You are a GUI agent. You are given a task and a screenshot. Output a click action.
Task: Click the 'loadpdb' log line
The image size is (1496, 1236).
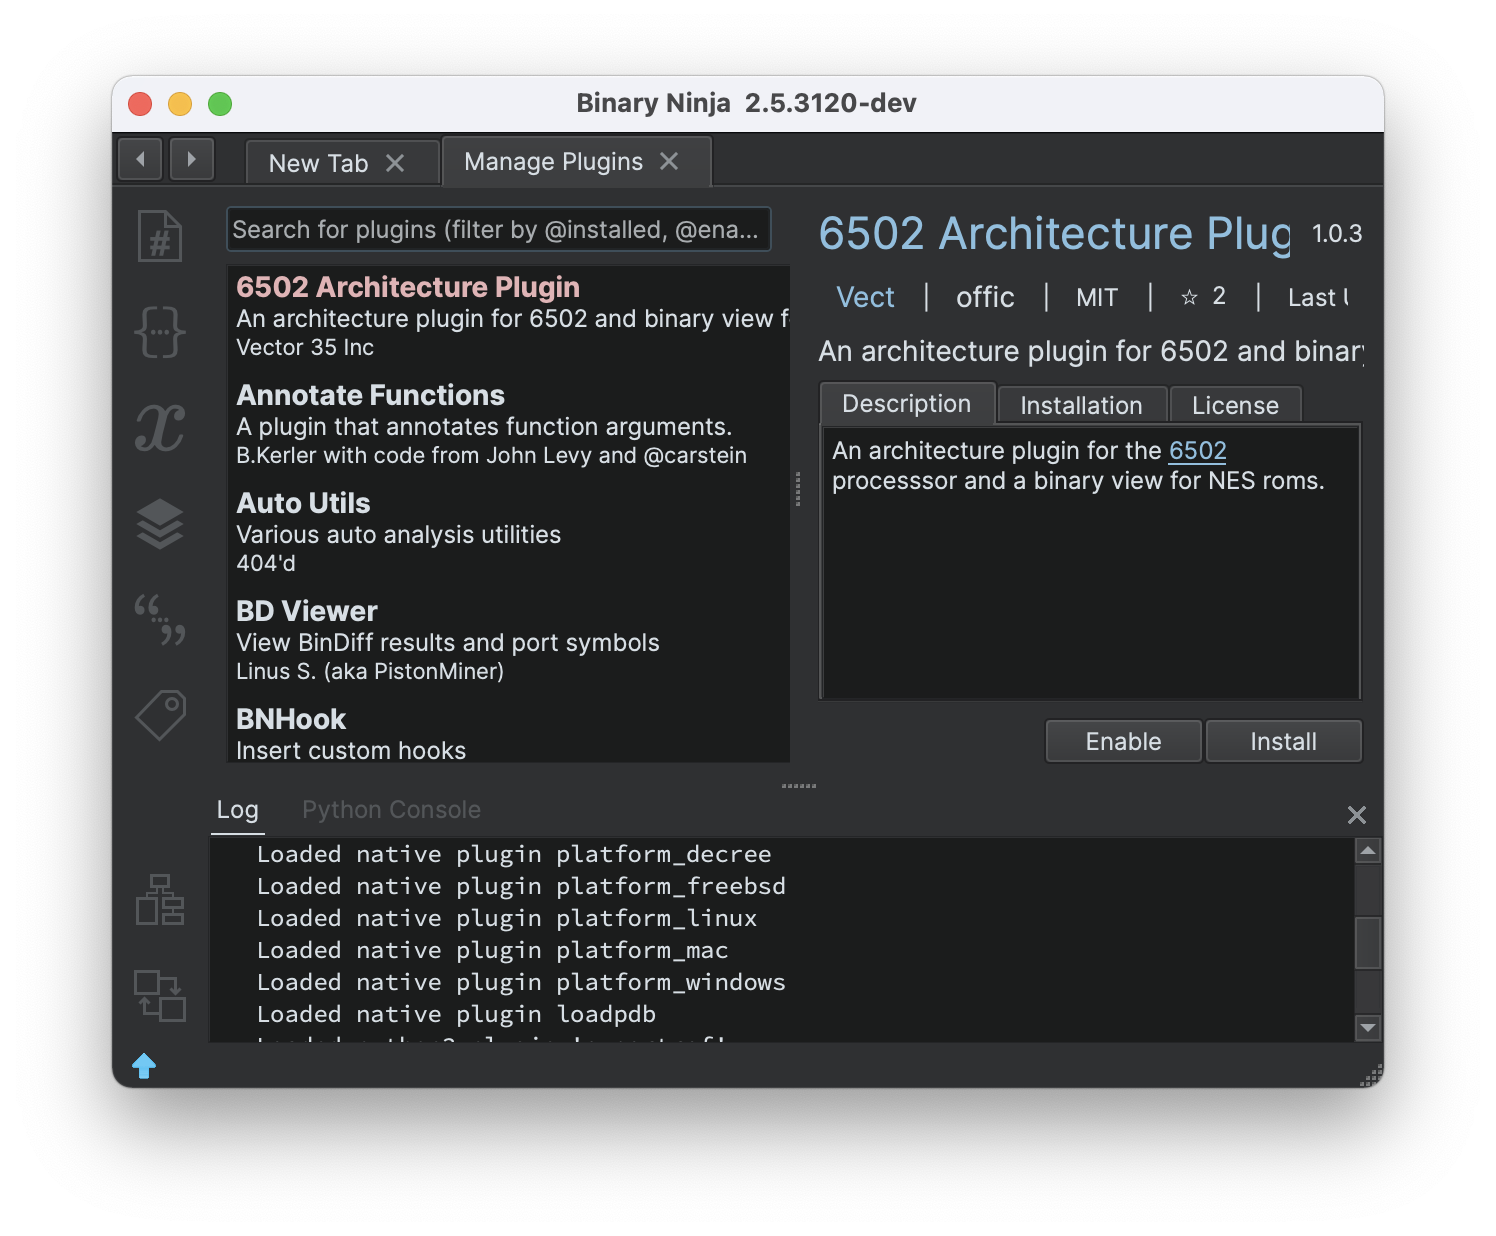coord(456,1014)
